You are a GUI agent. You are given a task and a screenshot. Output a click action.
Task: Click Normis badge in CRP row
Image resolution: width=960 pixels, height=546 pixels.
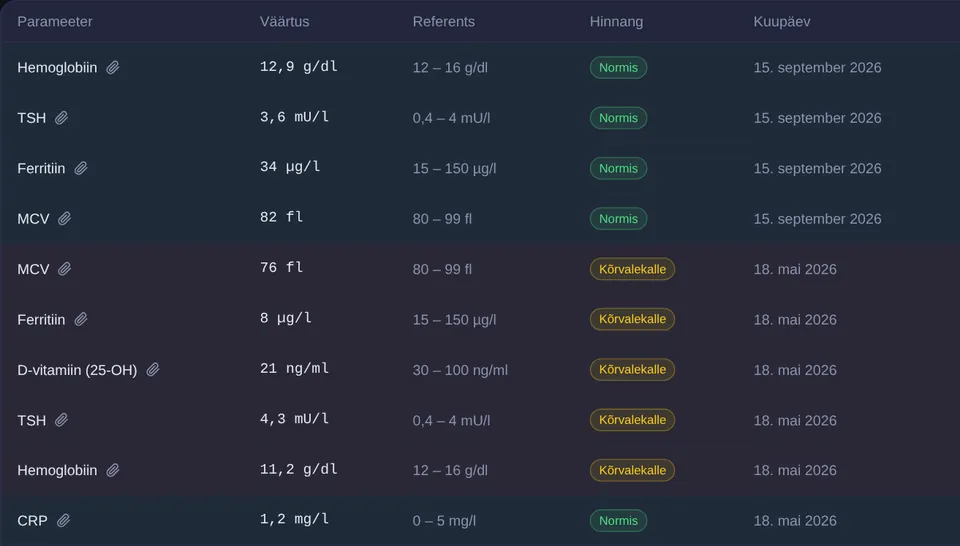tap(618, 520)
